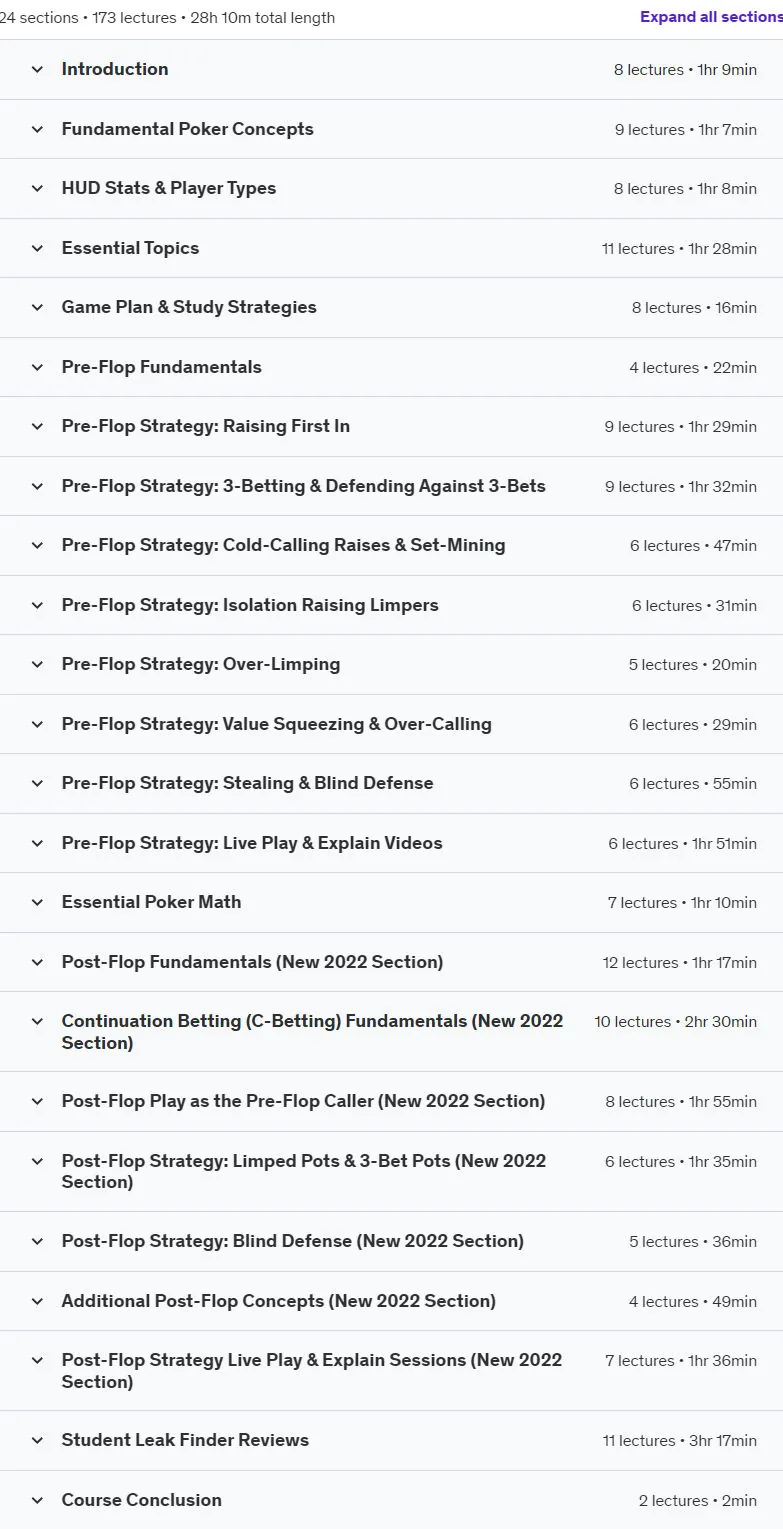Click chevron beside Stealing & Blind Defense
Screen dimensions: 783x1529
point(37,784)
